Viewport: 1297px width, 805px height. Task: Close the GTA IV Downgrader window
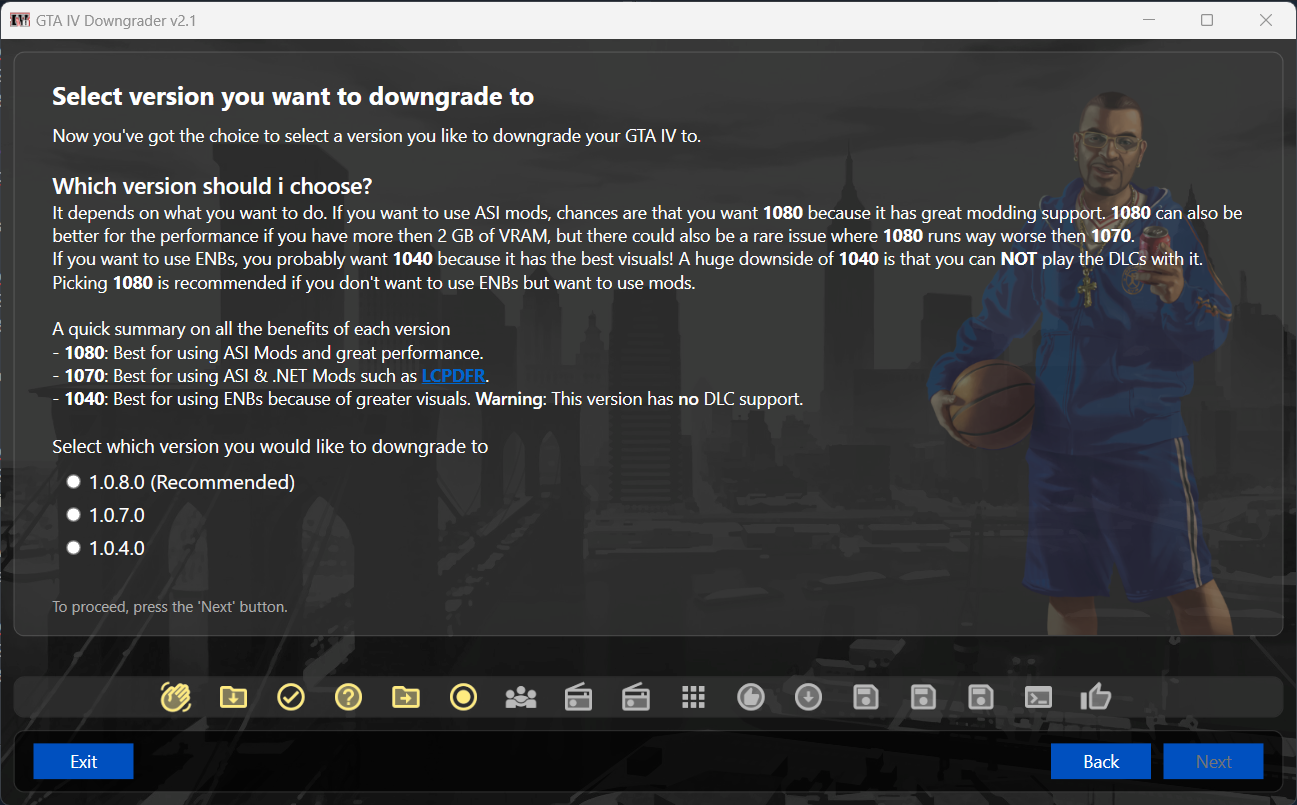(1265, 20)
